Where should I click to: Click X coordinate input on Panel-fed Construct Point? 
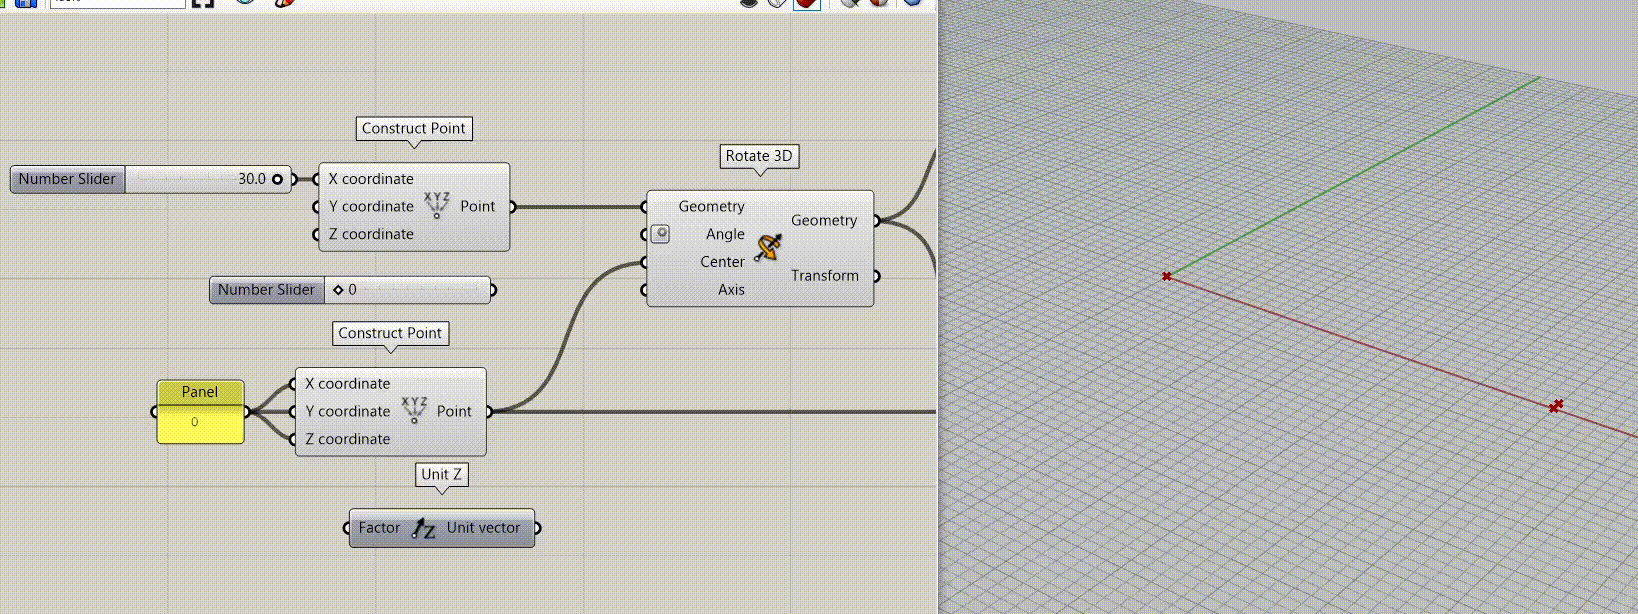(348, 384)
